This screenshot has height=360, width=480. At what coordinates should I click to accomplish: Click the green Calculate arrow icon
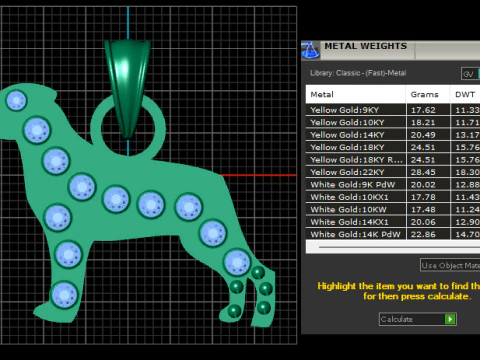pos(450,319)
